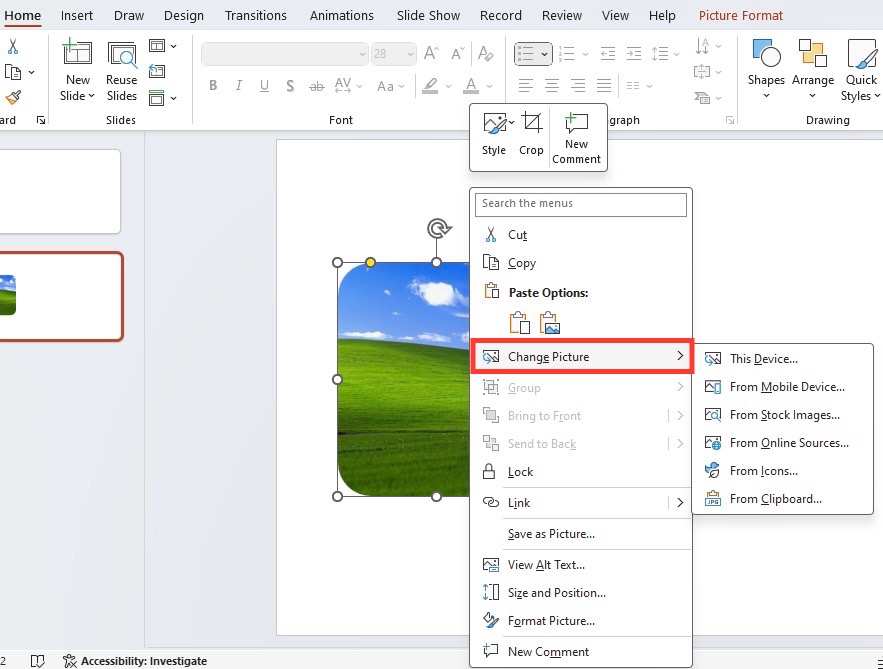Select the Crop tool in the mini toolbar
This screenshot has height=669, width=883.
click(531, 135)
